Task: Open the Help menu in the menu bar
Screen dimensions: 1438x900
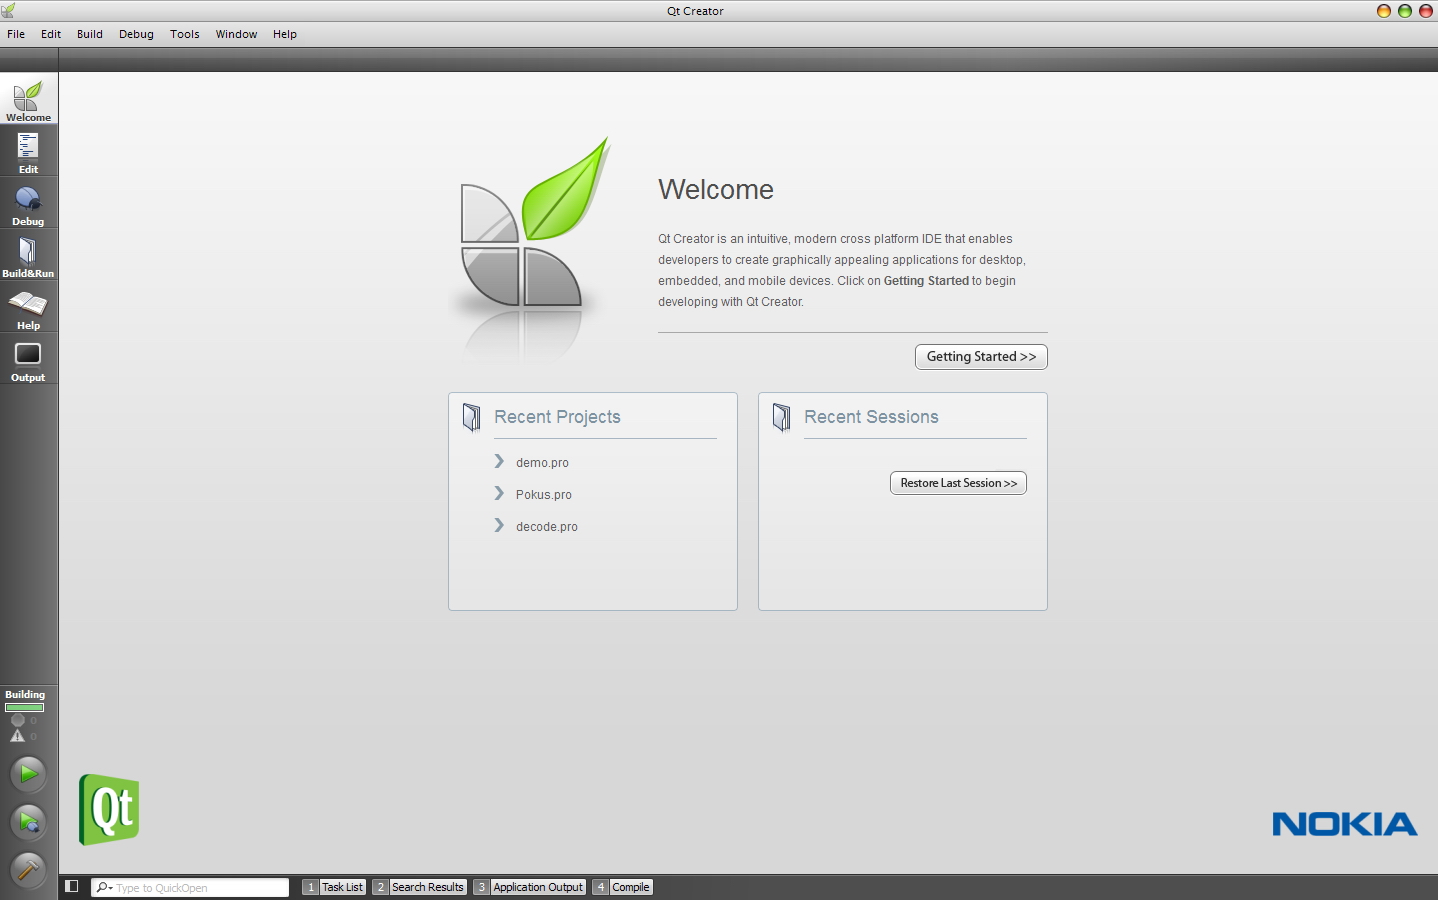Action: pos(285,34)
